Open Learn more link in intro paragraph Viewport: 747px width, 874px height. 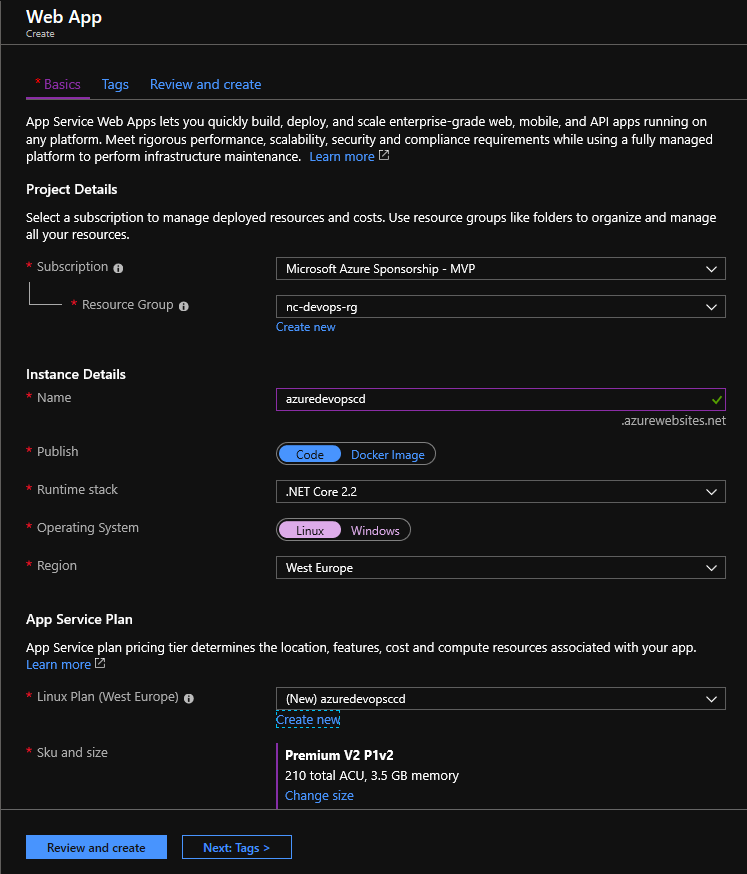click(342, 157)
